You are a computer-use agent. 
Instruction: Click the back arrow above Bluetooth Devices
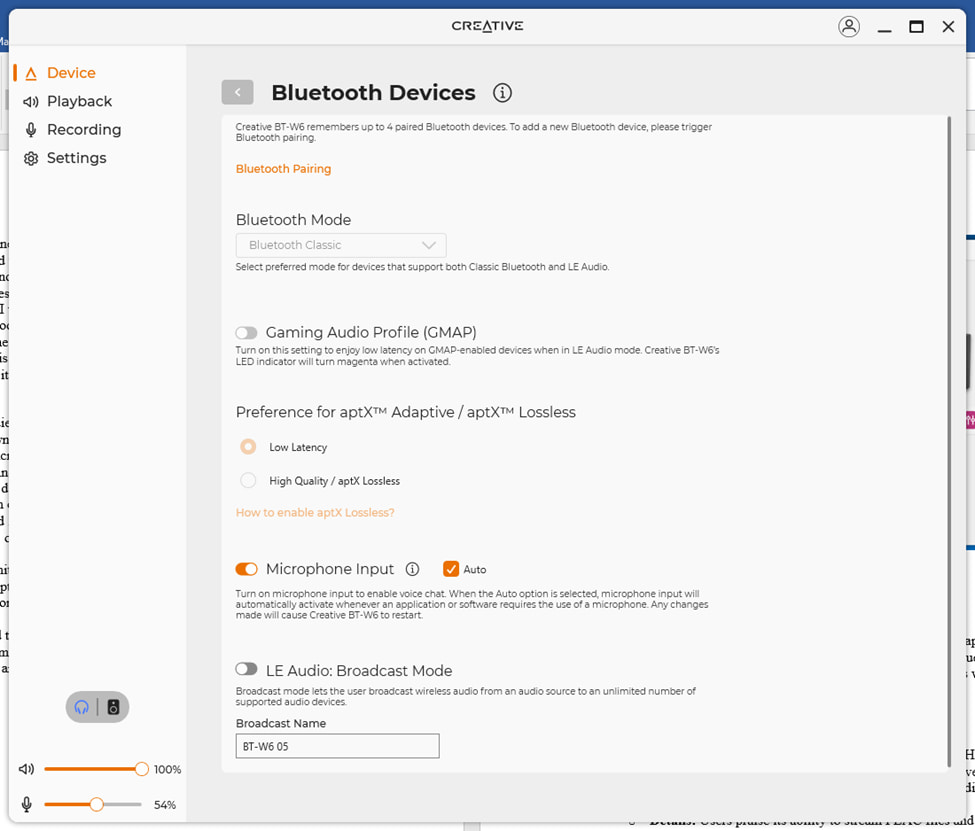pos(237,92)
